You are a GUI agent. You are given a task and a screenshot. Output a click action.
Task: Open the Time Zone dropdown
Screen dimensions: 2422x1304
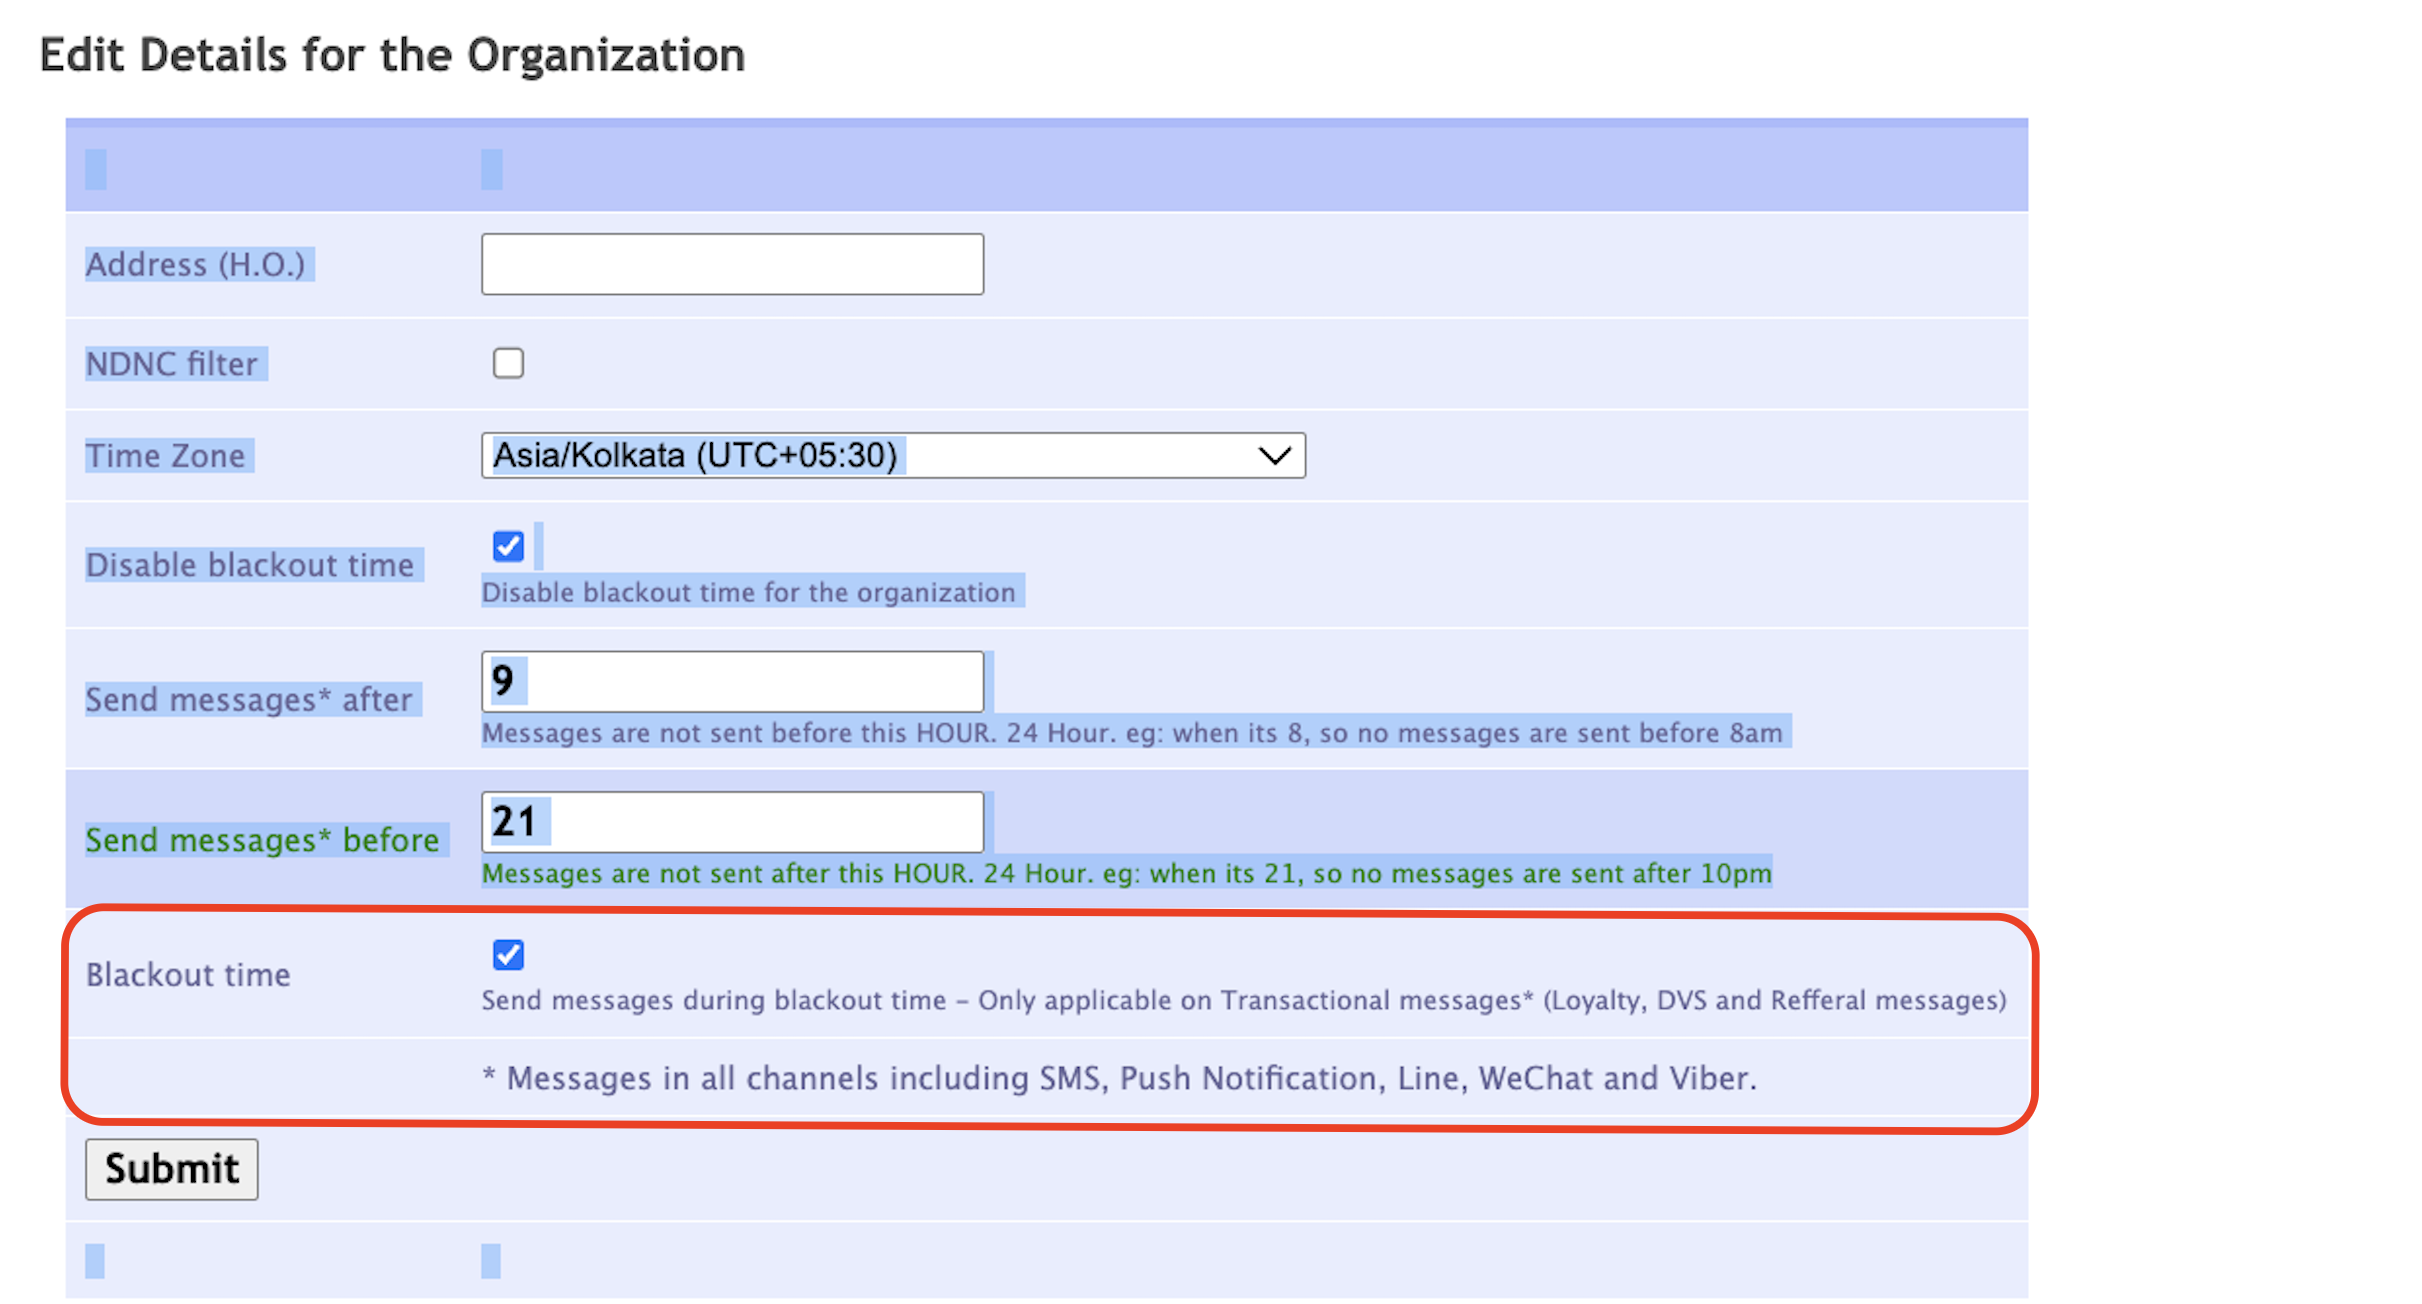pyautogui.click(x=892, y=456)
